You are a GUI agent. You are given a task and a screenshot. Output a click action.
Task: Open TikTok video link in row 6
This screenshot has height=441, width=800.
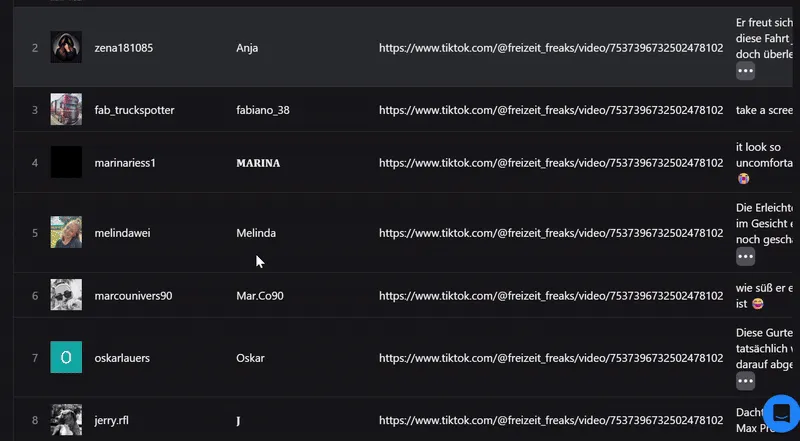click(x=550, y=295)
